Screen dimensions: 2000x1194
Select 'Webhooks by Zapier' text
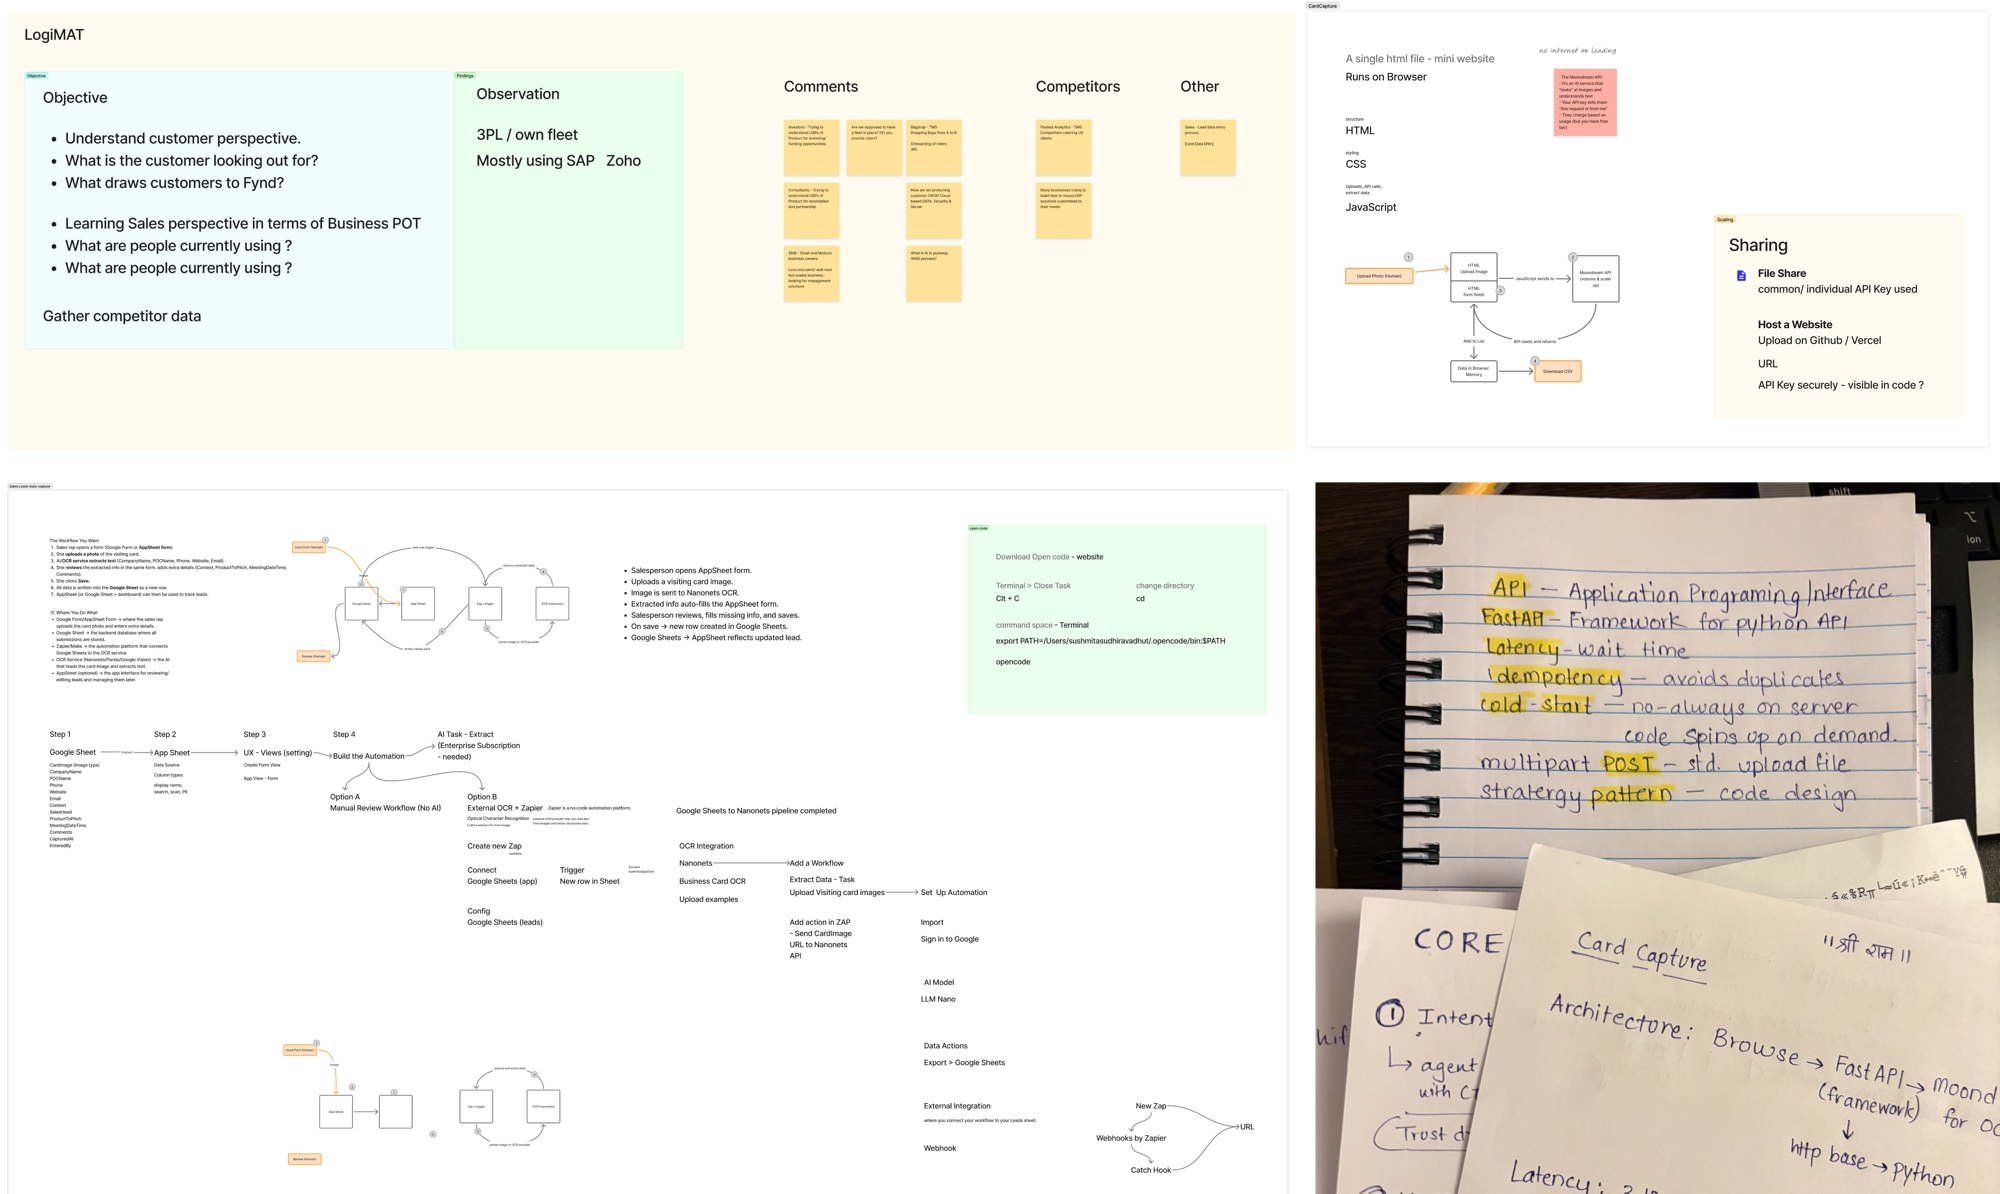1131,1138
